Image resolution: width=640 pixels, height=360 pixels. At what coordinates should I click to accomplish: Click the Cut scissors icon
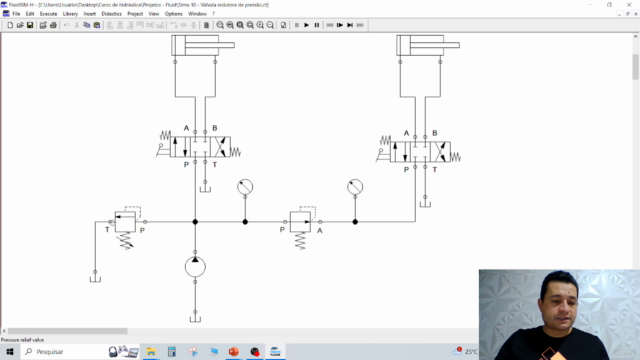tap(76, 25)
